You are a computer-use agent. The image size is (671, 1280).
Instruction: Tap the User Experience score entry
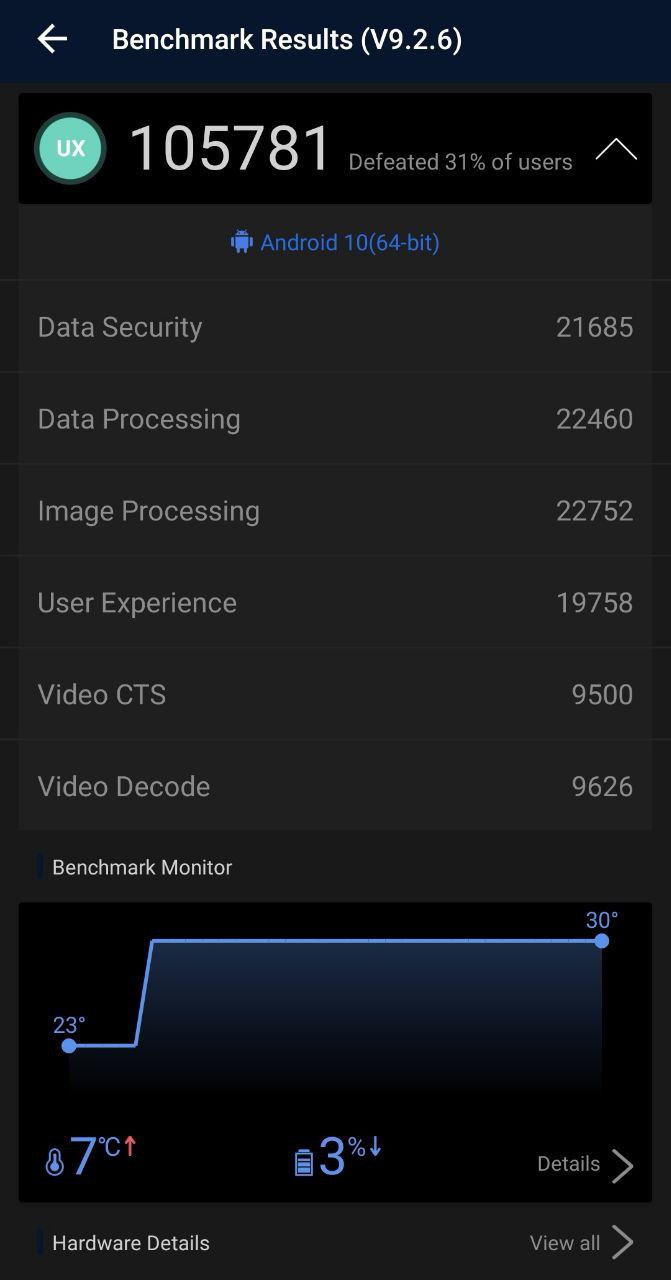click(x=335, y=602)
